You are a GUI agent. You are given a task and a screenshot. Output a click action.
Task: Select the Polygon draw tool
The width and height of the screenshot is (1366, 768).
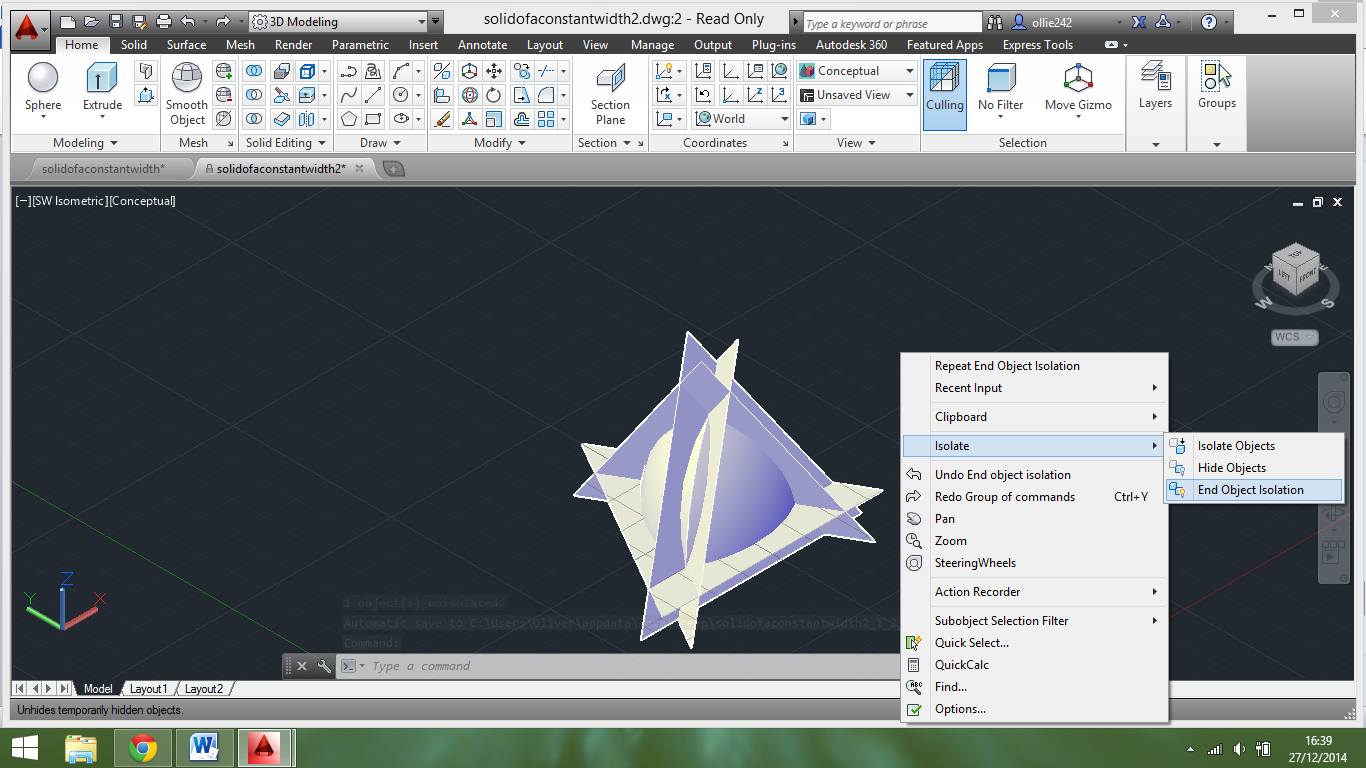pyautogui.click(x=349, y=119)
